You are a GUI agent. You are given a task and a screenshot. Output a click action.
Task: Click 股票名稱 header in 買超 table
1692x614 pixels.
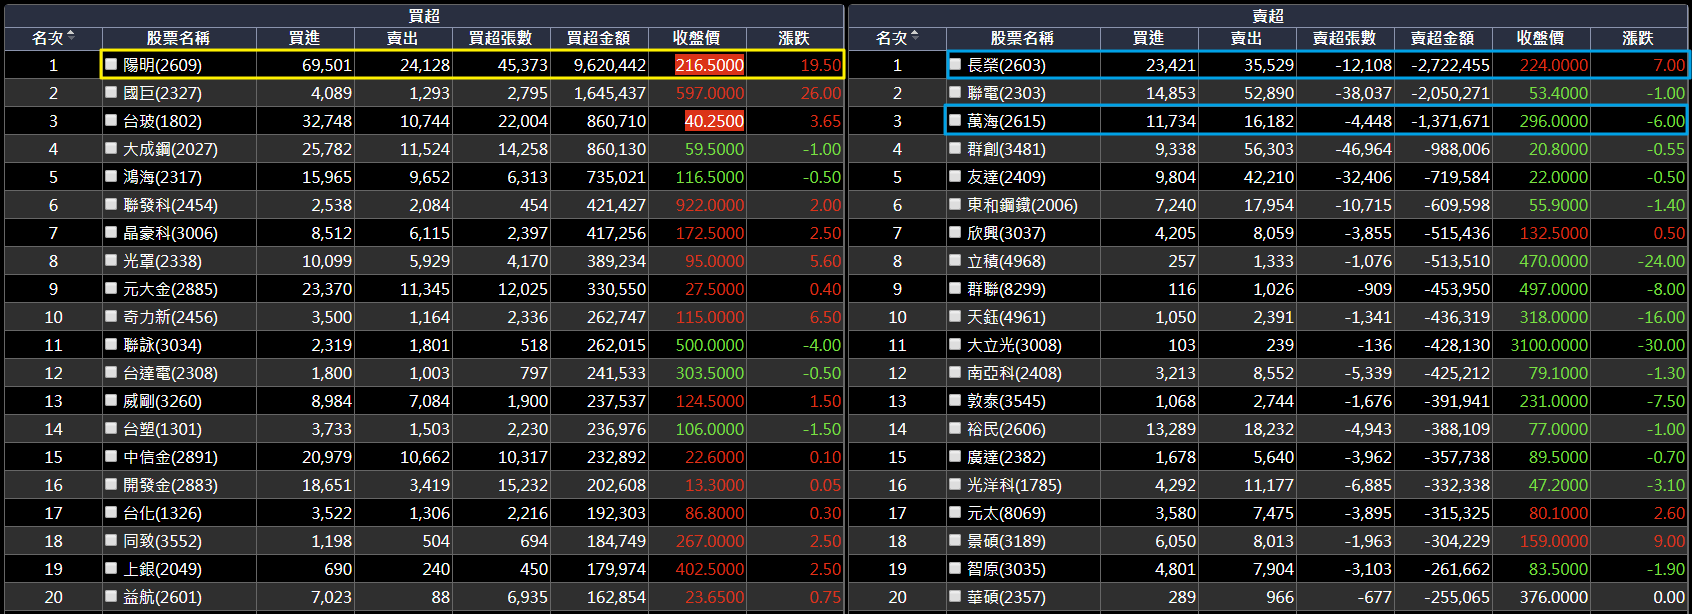pyautogui.click(x=178, y=38)
